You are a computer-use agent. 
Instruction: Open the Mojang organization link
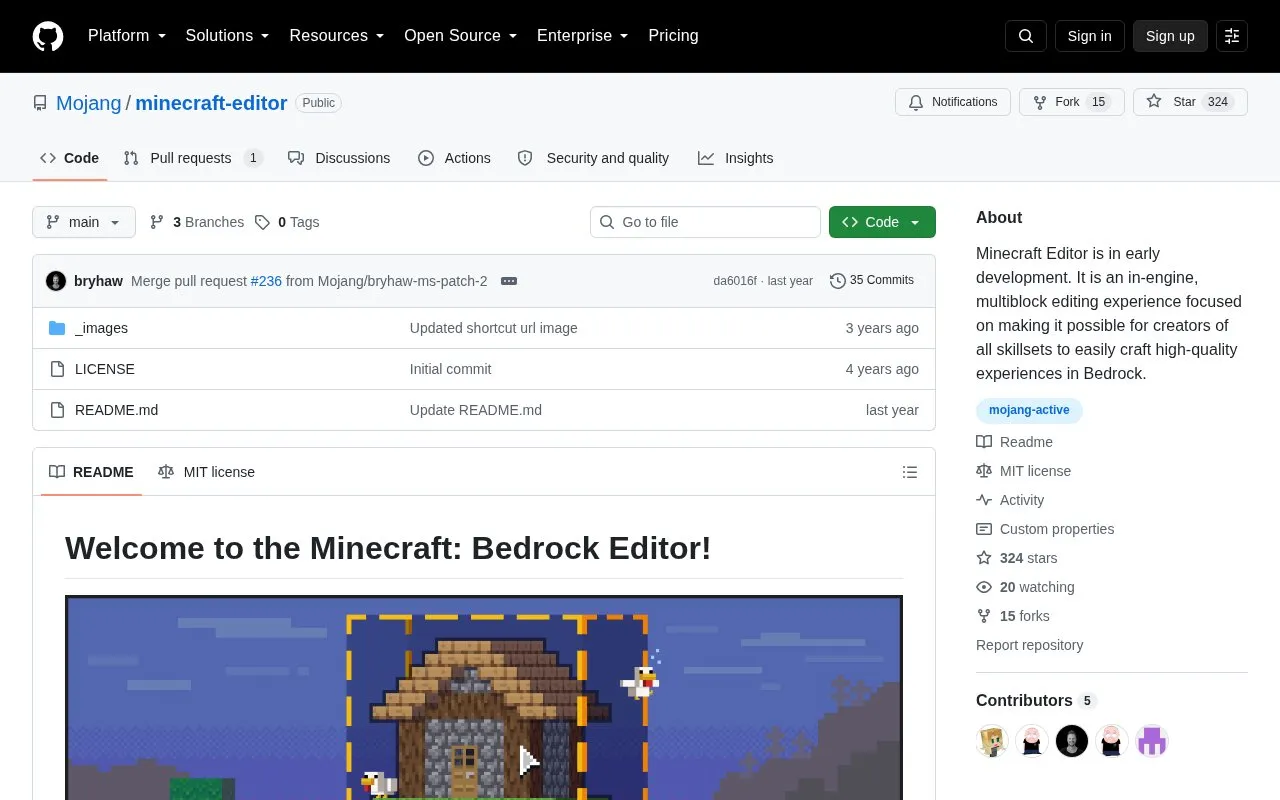(x=88, y=103)
